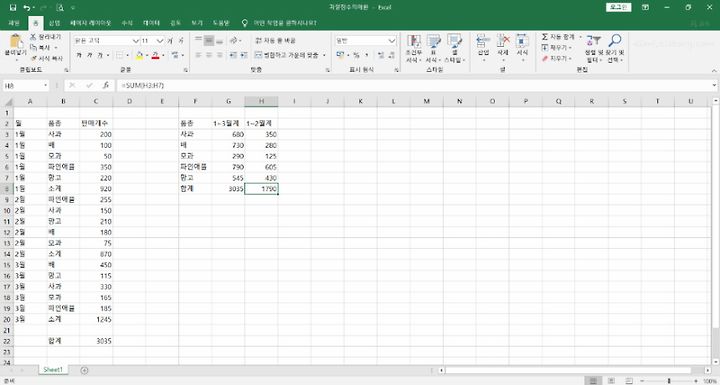Switch to Data (데이터) tab
720x385 pixels.
[x=151, y=23]
